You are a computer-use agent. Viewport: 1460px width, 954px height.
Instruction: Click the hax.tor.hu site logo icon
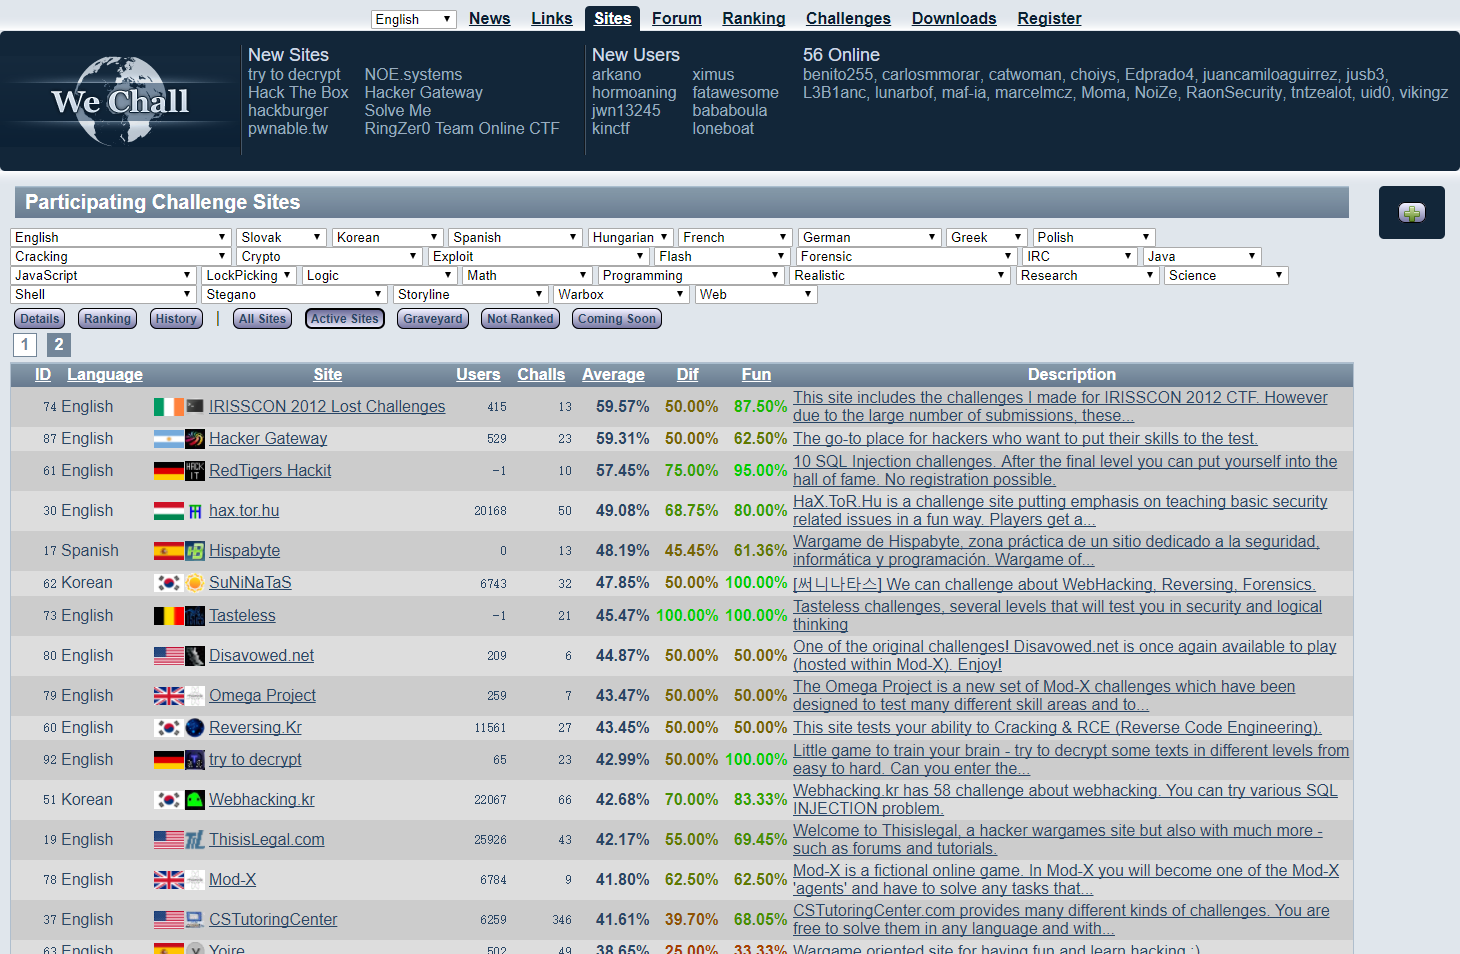tap(195, 510)
